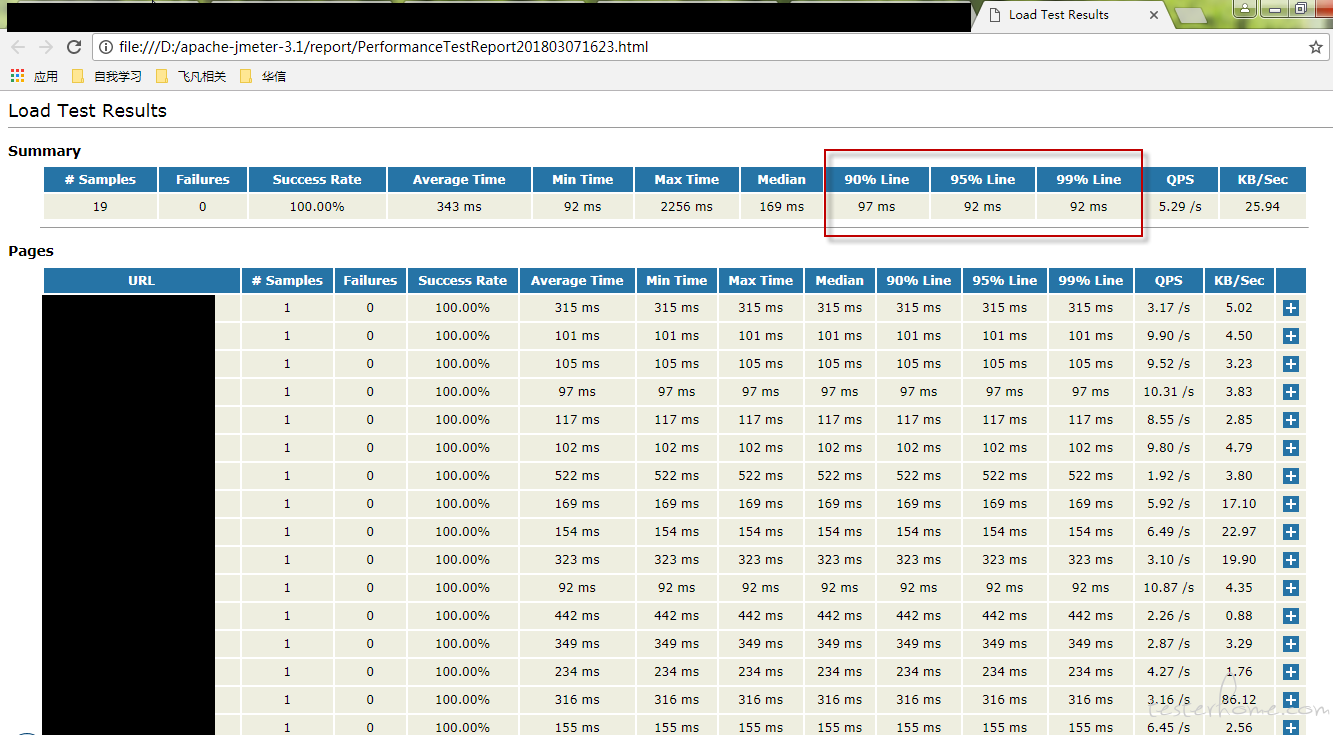Select the 10.87 /s QPS cell
Image resolution: width=1333 pixels, height=735 pixels.
point(1168,588)
